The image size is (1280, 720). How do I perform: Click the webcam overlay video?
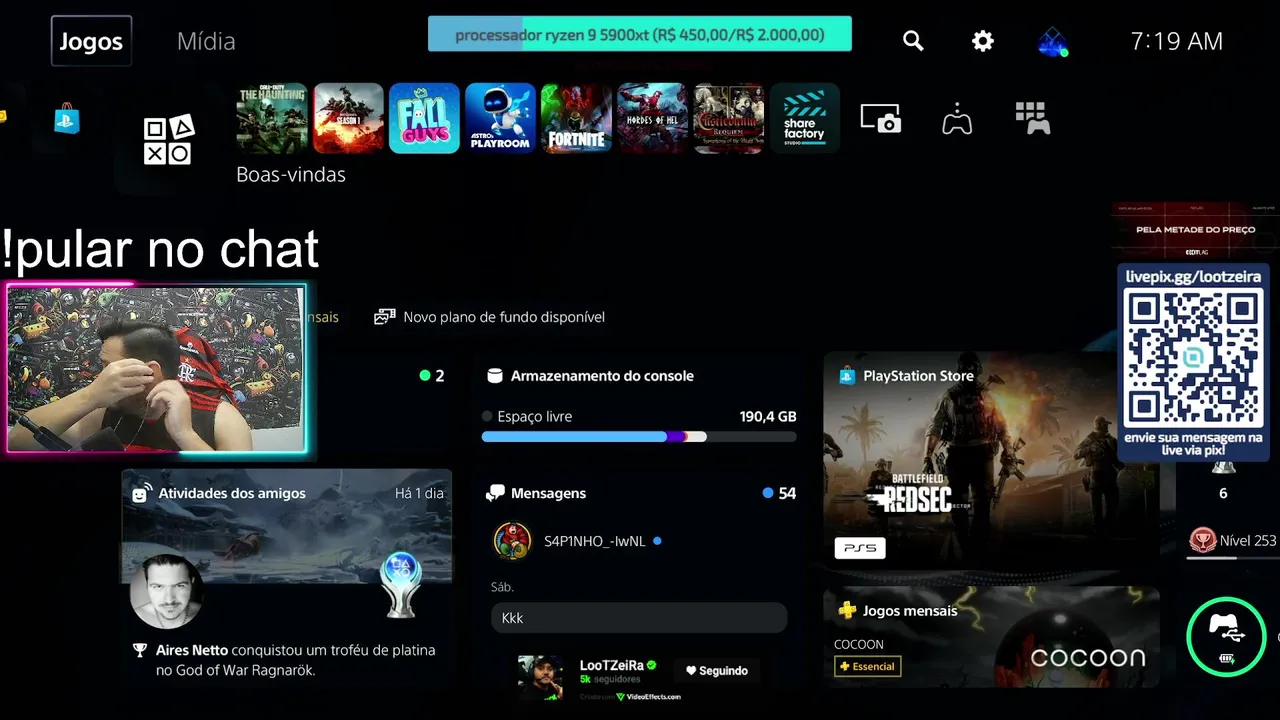tap(156, 369)
